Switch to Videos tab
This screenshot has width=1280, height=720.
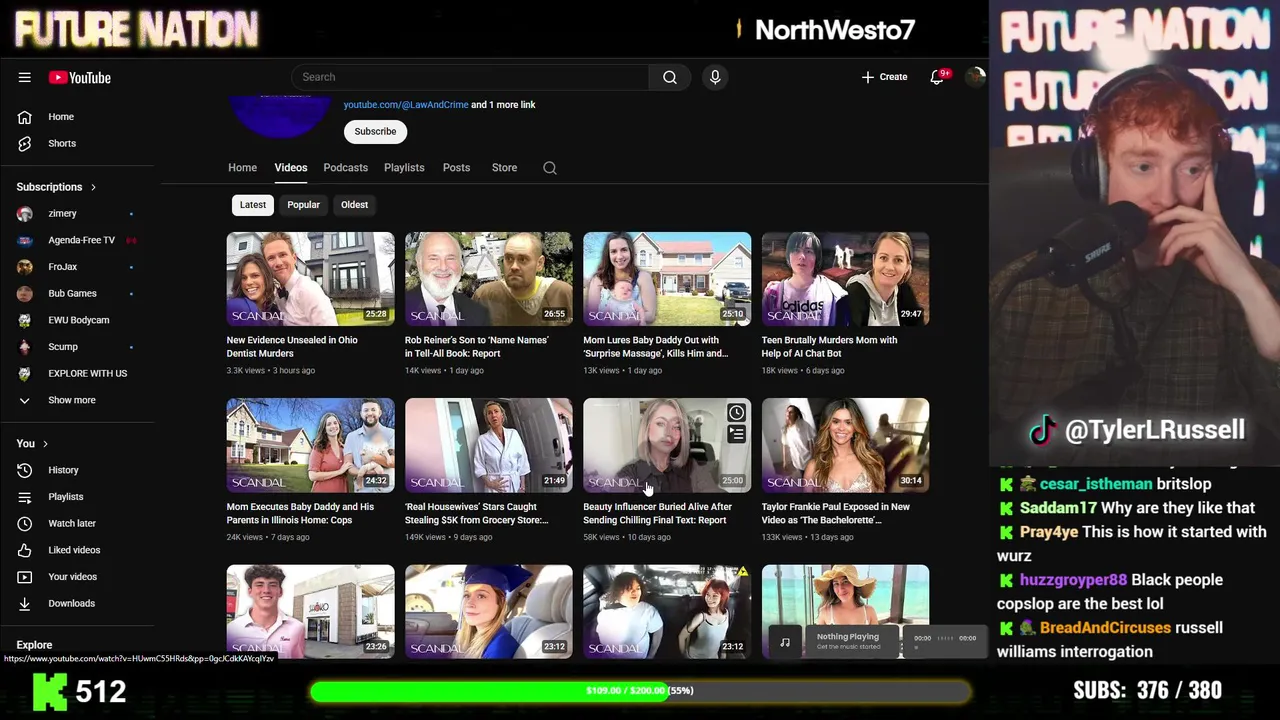[291, 168]
